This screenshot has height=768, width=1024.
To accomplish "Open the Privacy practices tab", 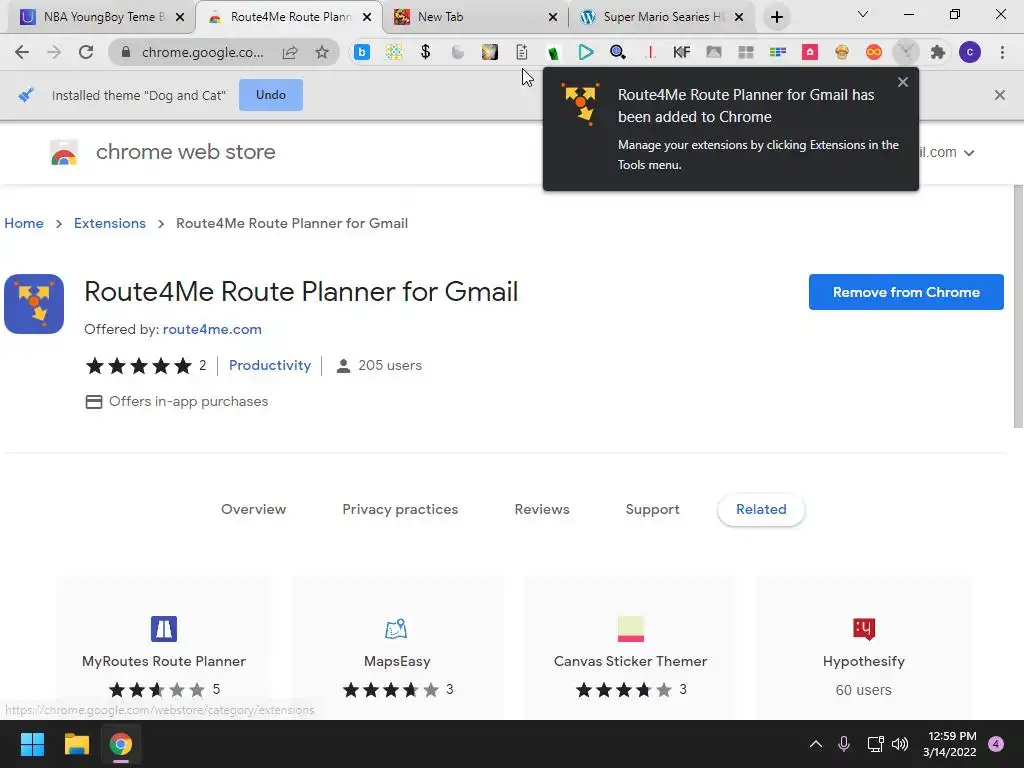I will click(x=400, y=509).
